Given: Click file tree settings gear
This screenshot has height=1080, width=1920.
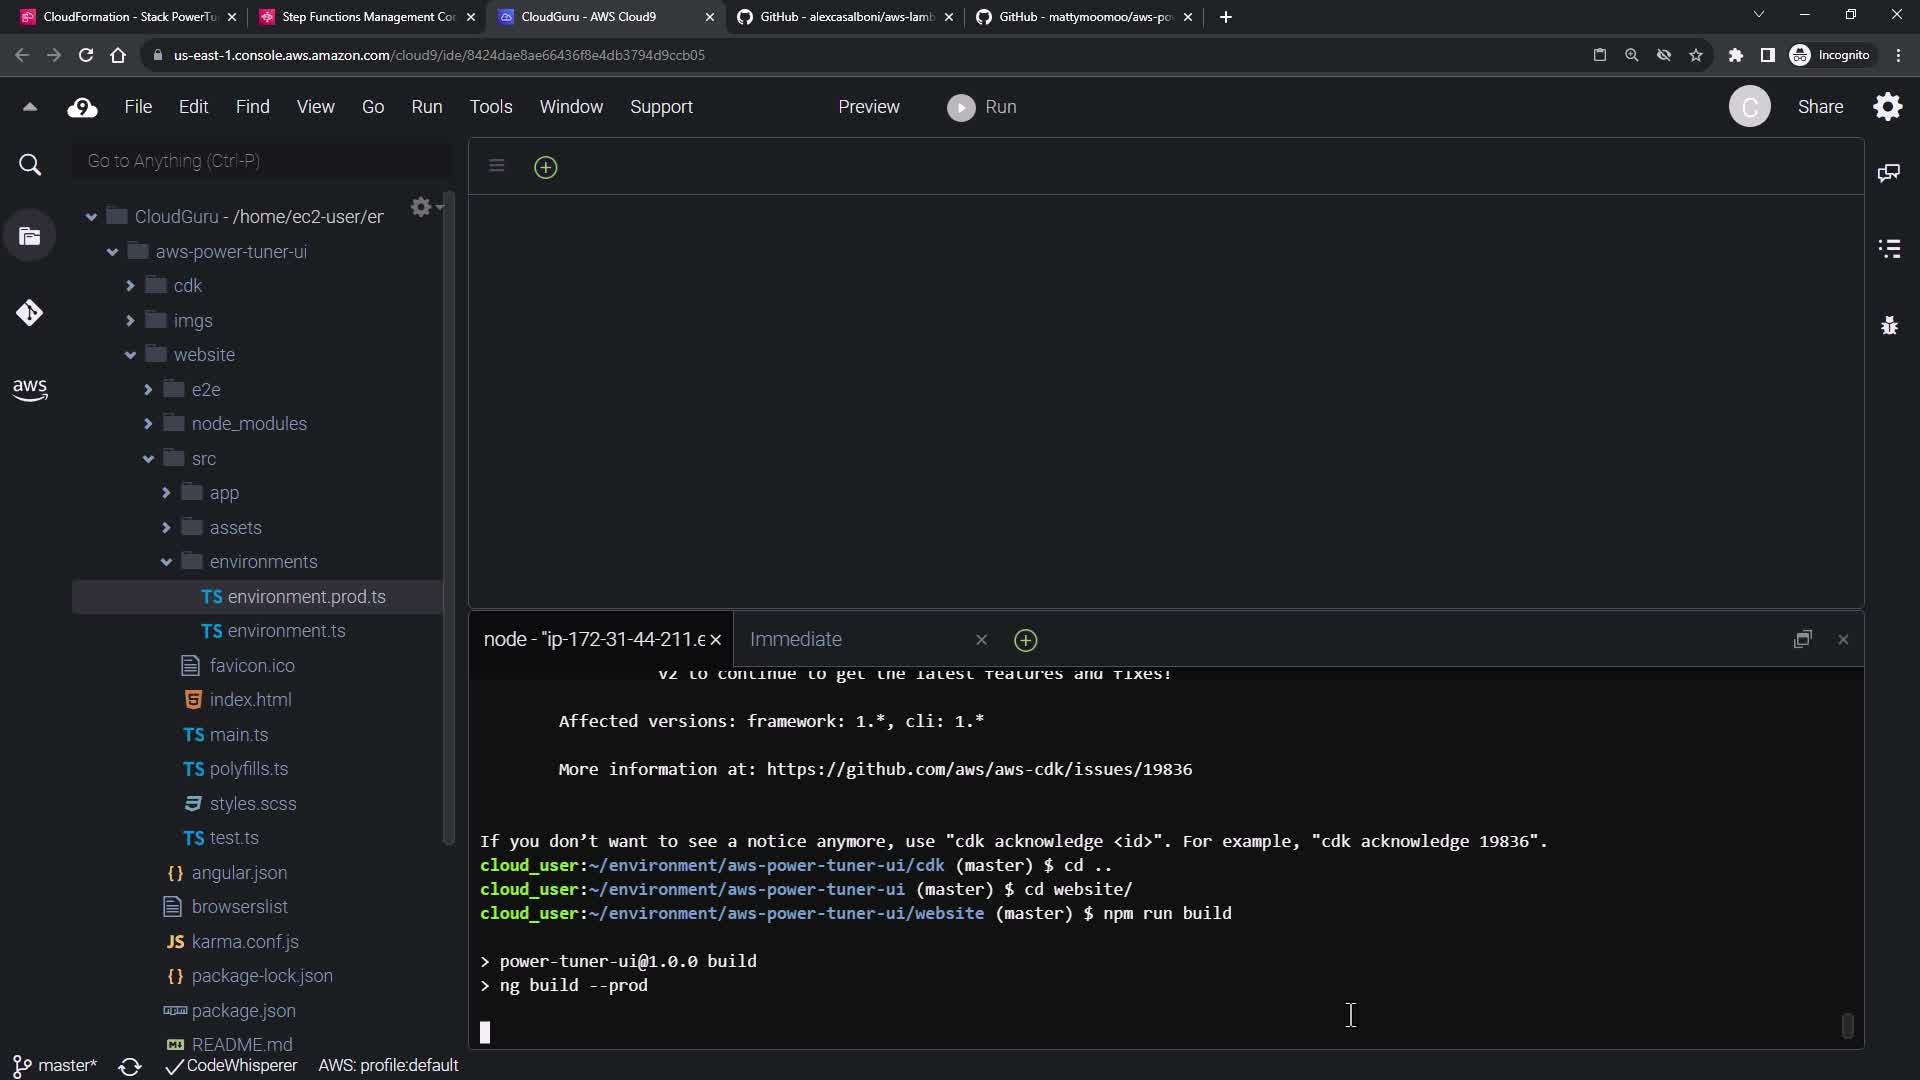Looking at the screenshot, I should click(x=421, y=207).
